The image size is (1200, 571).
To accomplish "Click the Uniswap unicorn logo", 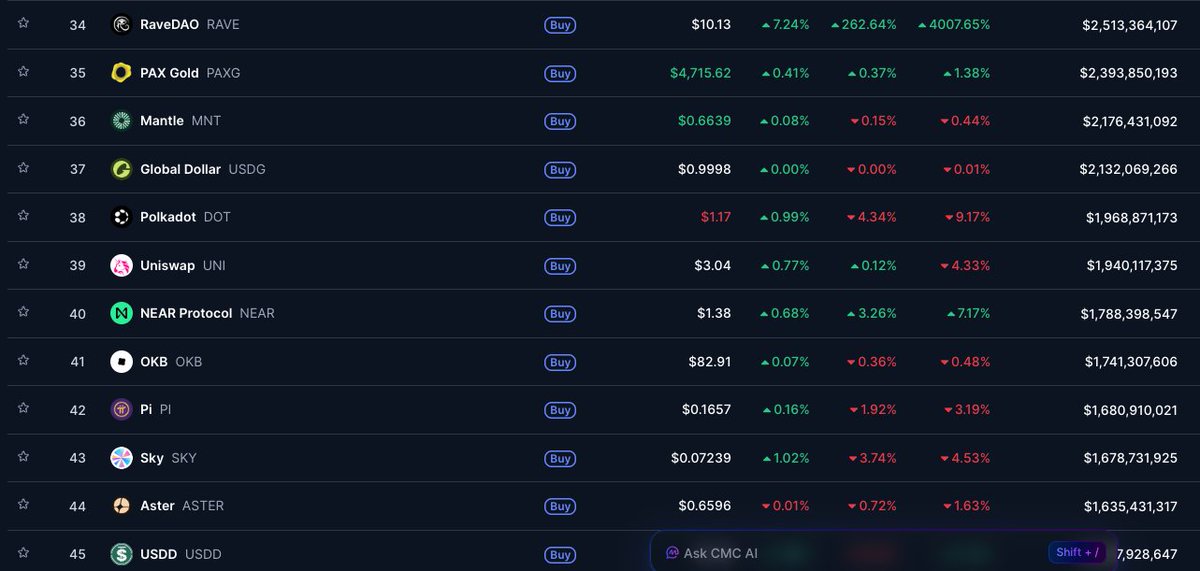I will [121, 265].
